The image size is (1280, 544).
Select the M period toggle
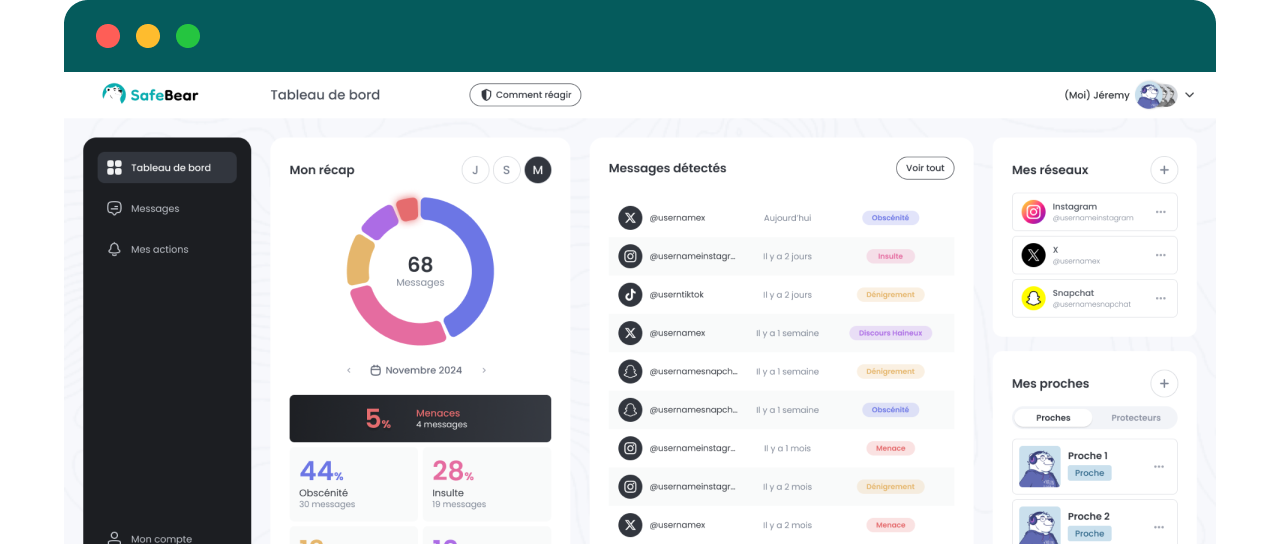click(x=538, y=170)
